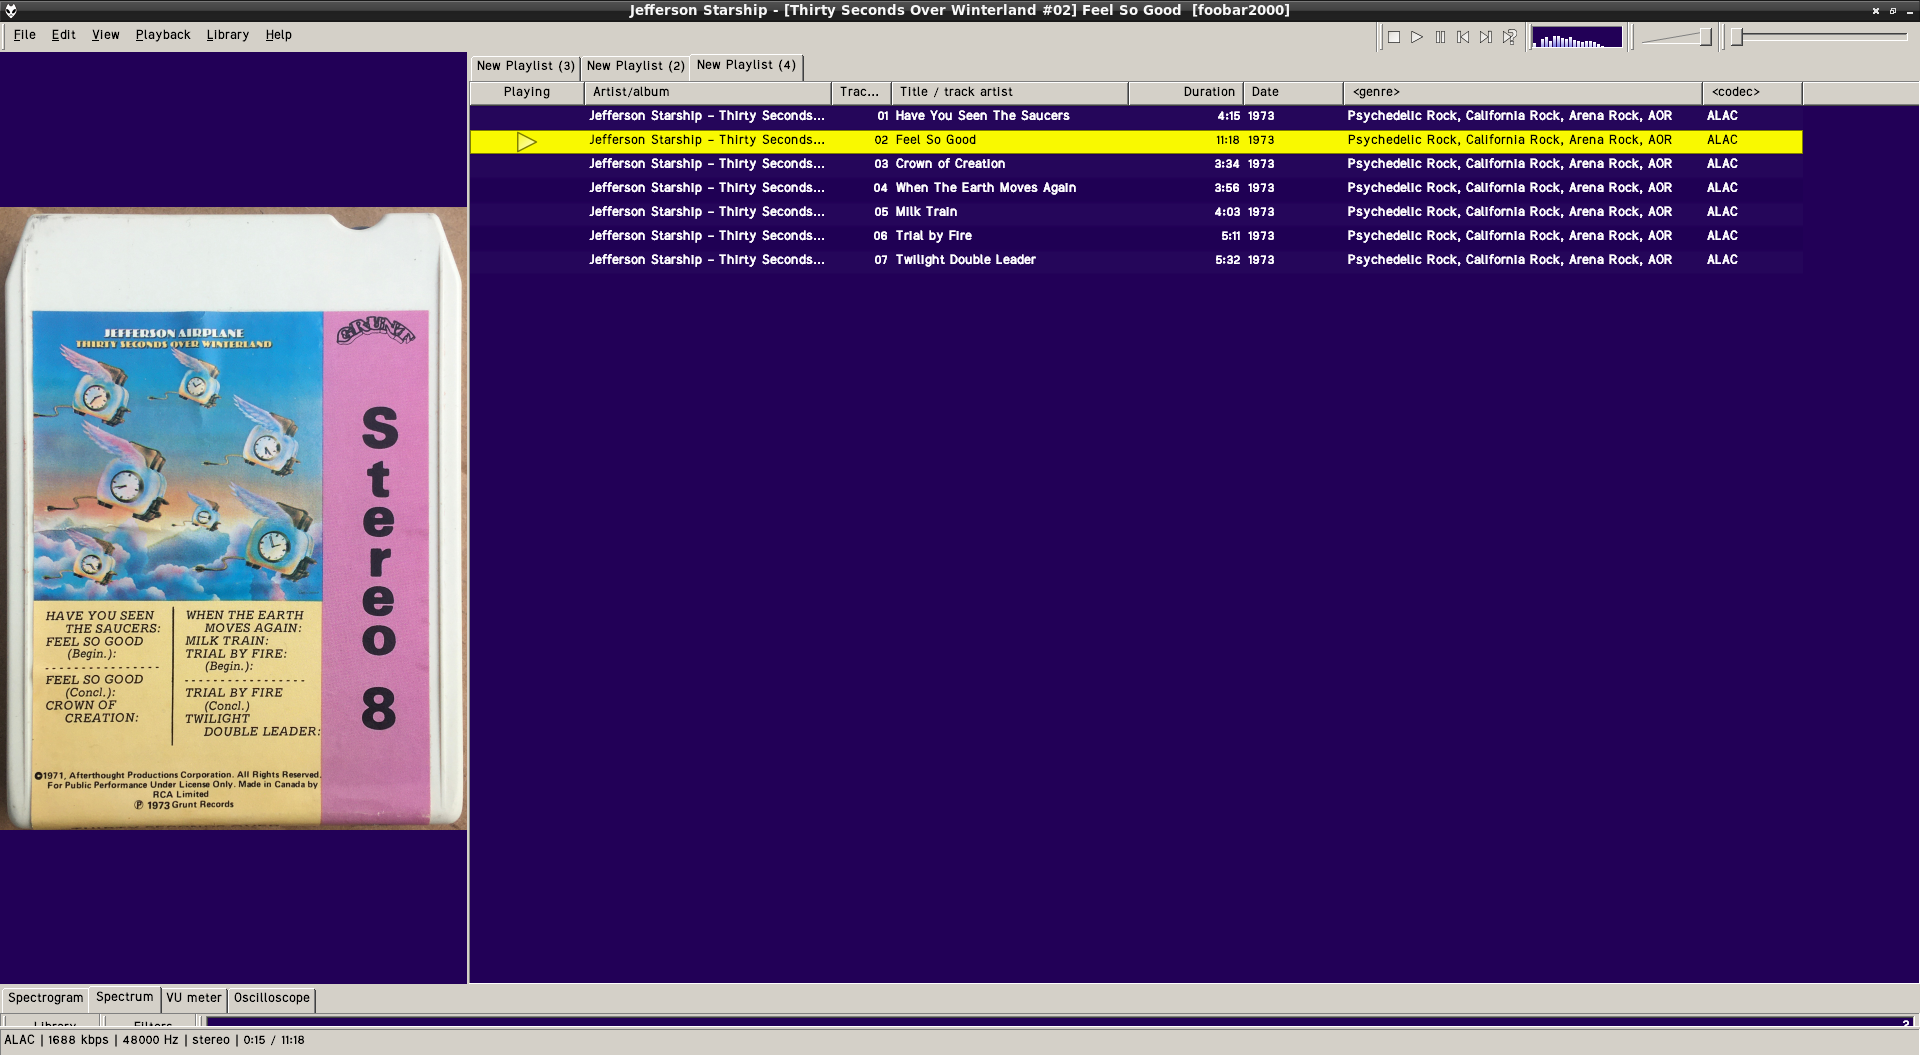1920x1056 pixels.
Task: Sort by the Playing column header
Action: (x=527, y=92)
